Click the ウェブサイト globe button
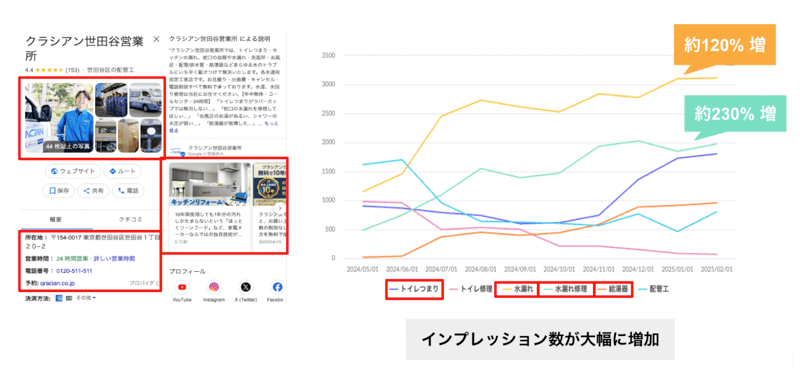 pyautogui.click(x=73, y=171)
